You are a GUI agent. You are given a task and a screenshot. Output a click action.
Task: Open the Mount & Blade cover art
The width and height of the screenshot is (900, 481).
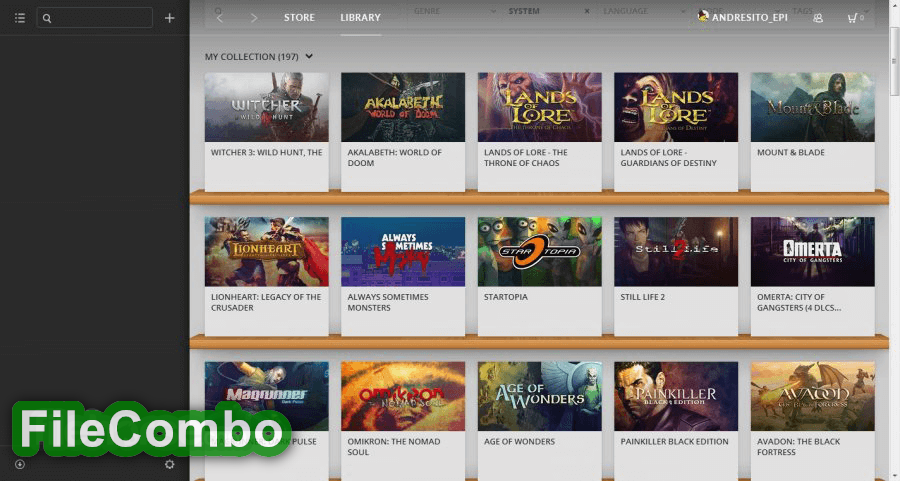(x=813, y=107)
